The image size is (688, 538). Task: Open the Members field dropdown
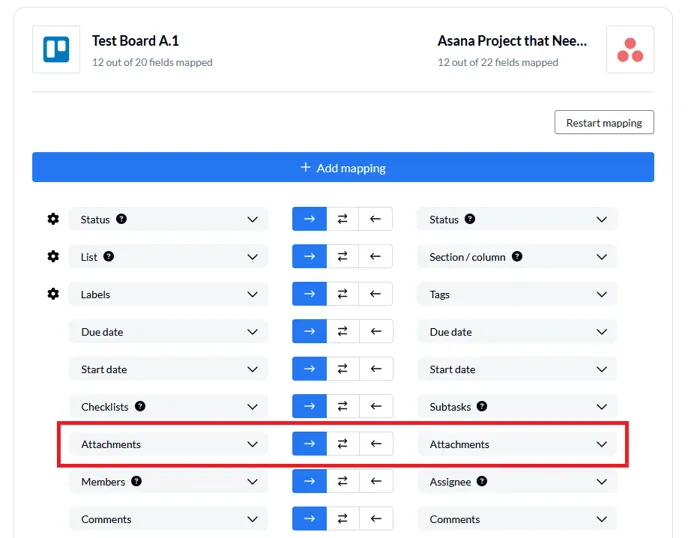click(x=252, y=482)
